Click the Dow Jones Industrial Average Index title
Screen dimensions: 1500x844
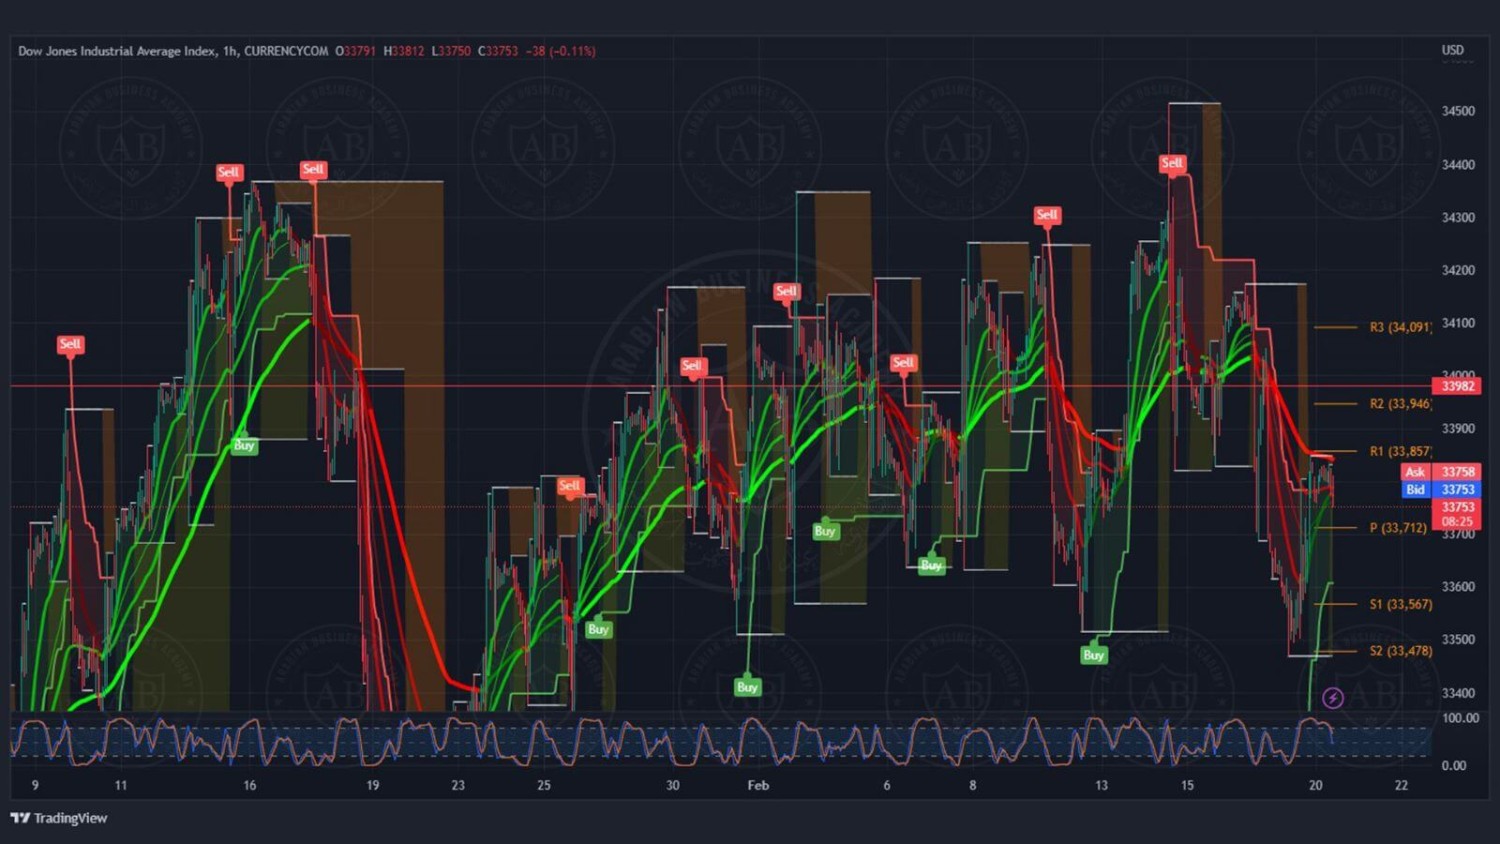pos(117,51)
